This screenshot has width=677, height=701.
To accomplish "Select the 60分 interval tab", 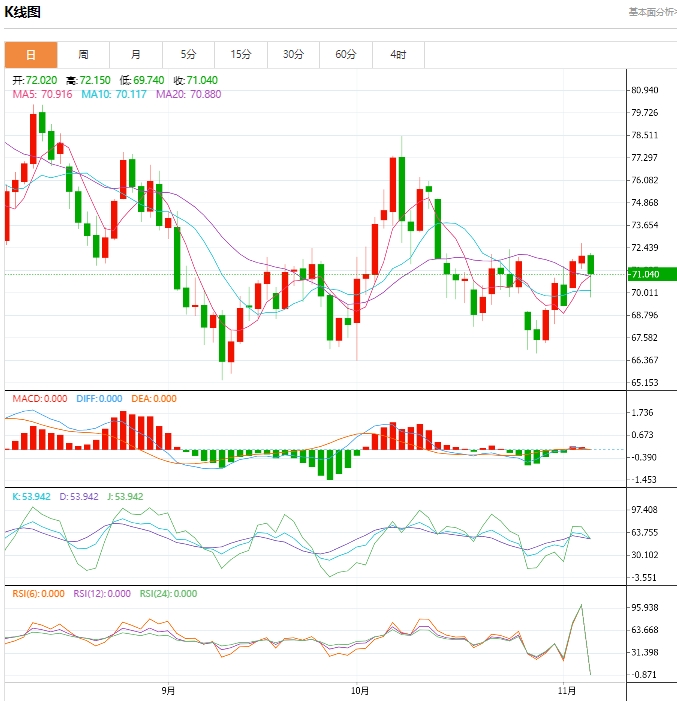I will pos(346,55).
